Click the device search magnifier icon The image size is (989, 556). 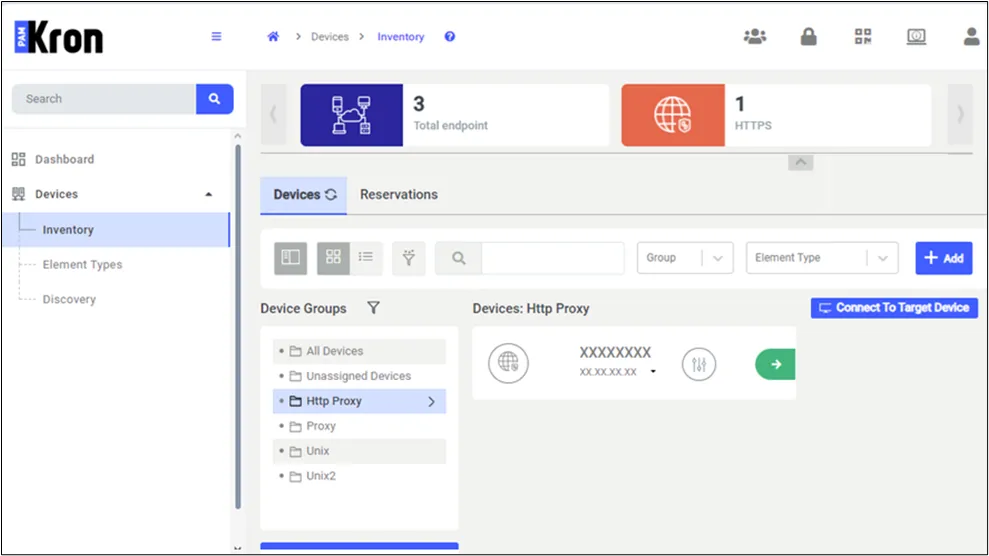point(459,258)
